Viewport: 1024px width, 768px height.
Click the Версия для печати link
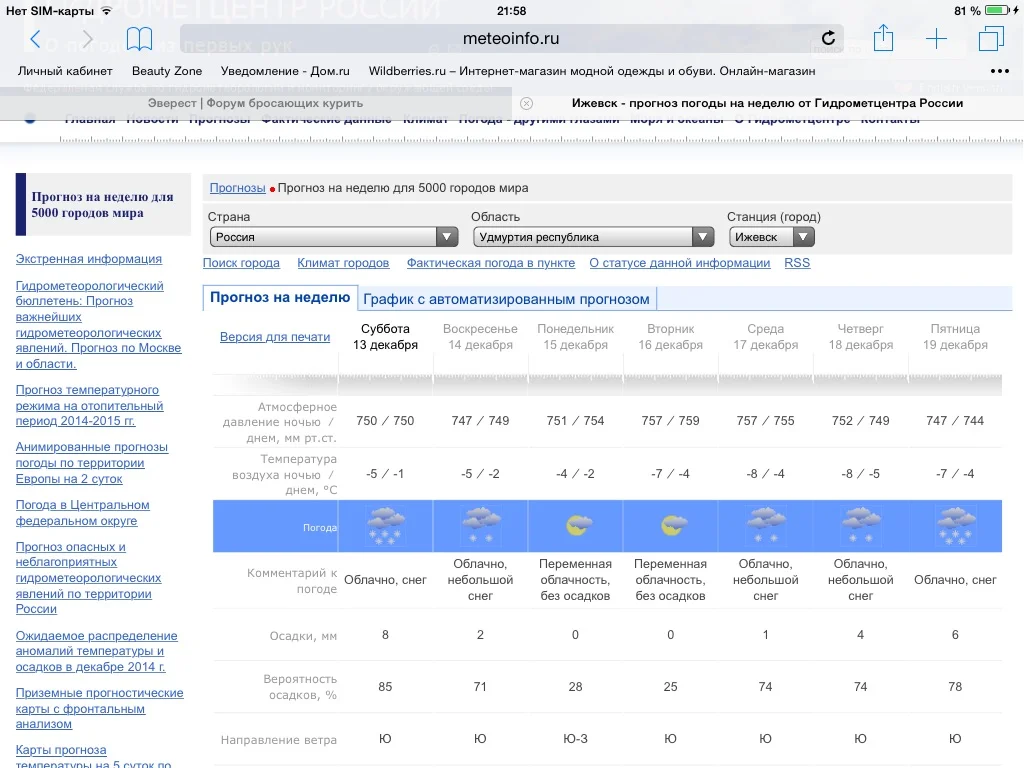(x=275, y=336)
